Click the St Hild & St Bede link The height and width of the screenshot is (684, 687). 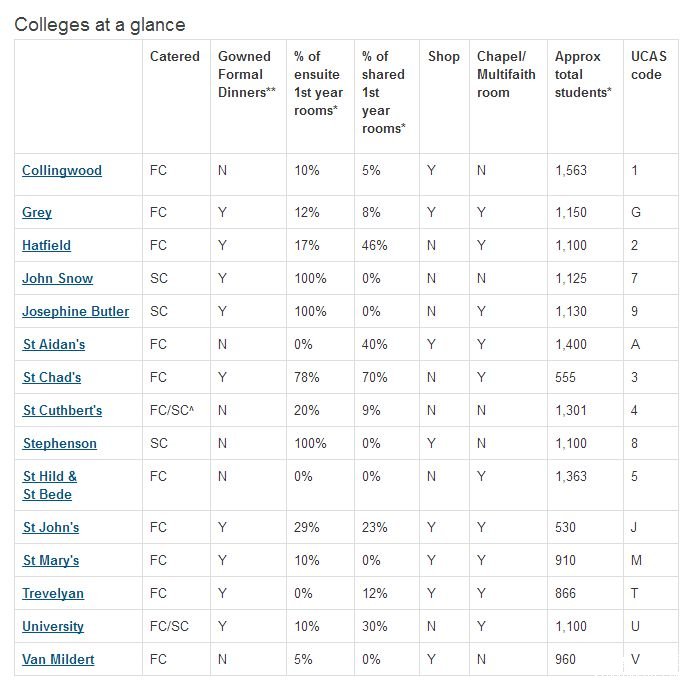49,485
